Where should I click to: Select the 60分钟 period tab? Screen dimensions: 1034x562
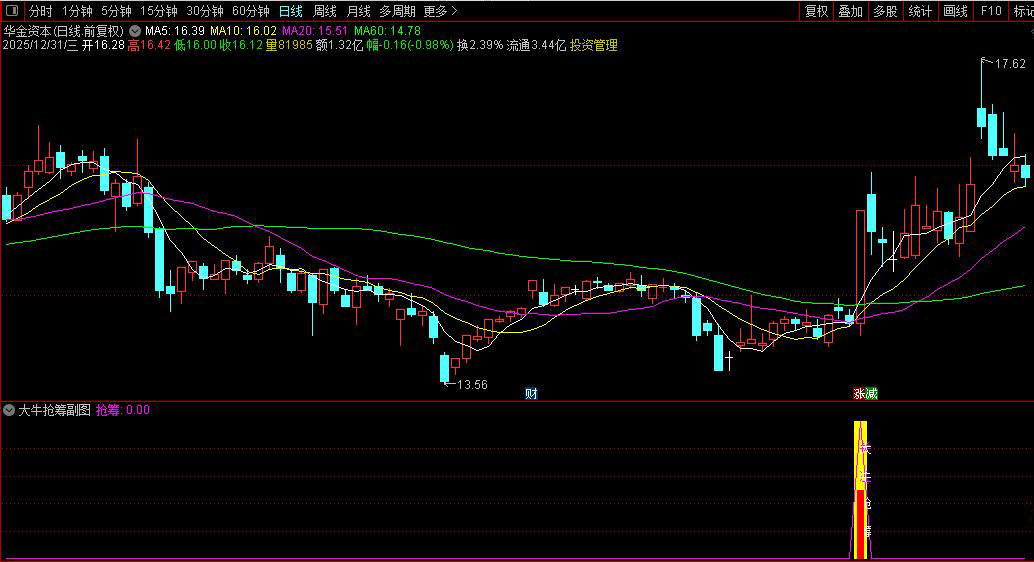click(x=250, y=12)
